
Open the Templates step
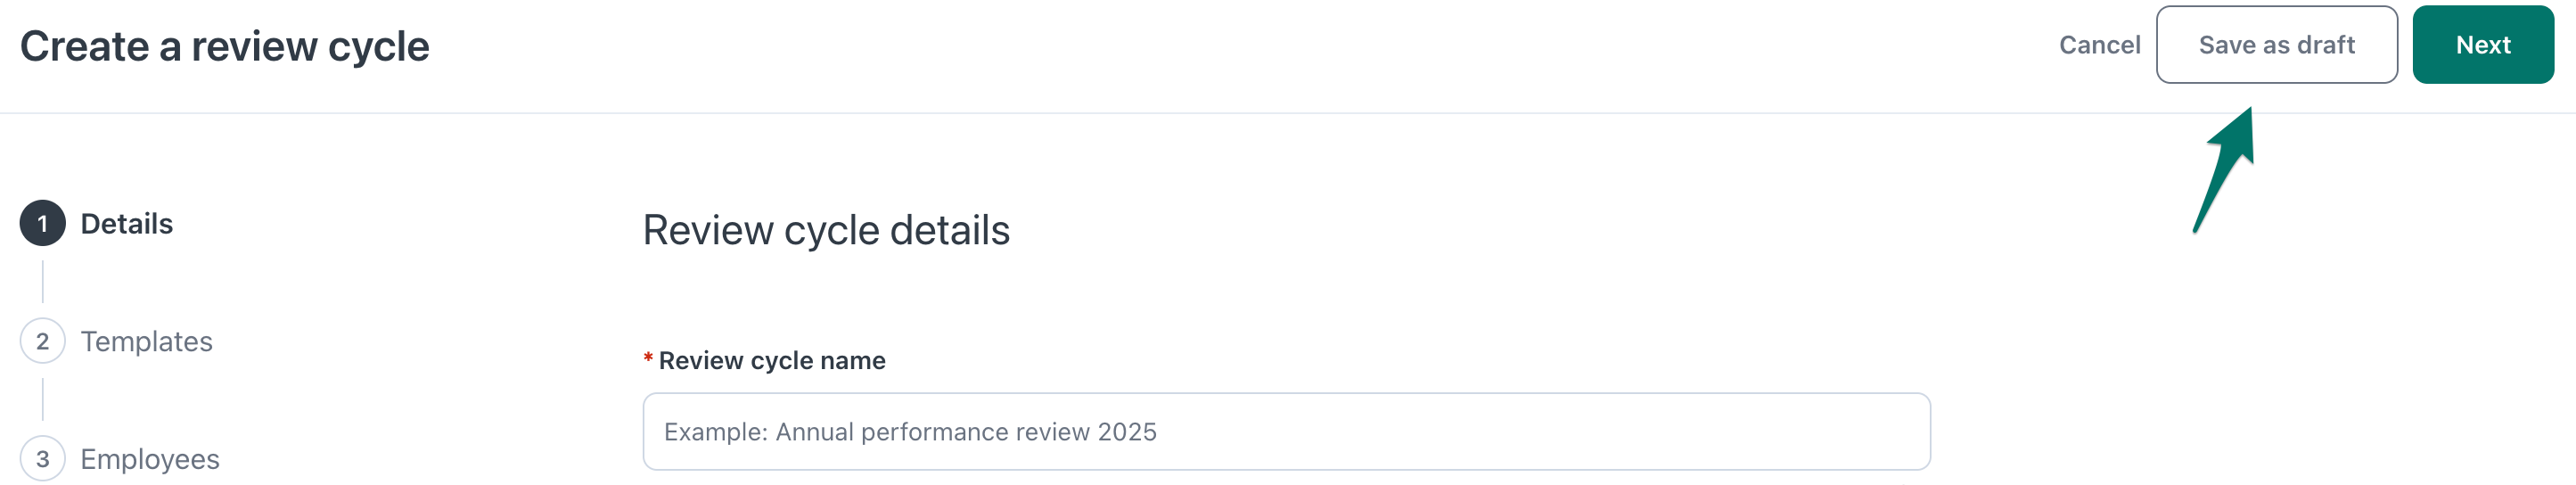(146, 342)
